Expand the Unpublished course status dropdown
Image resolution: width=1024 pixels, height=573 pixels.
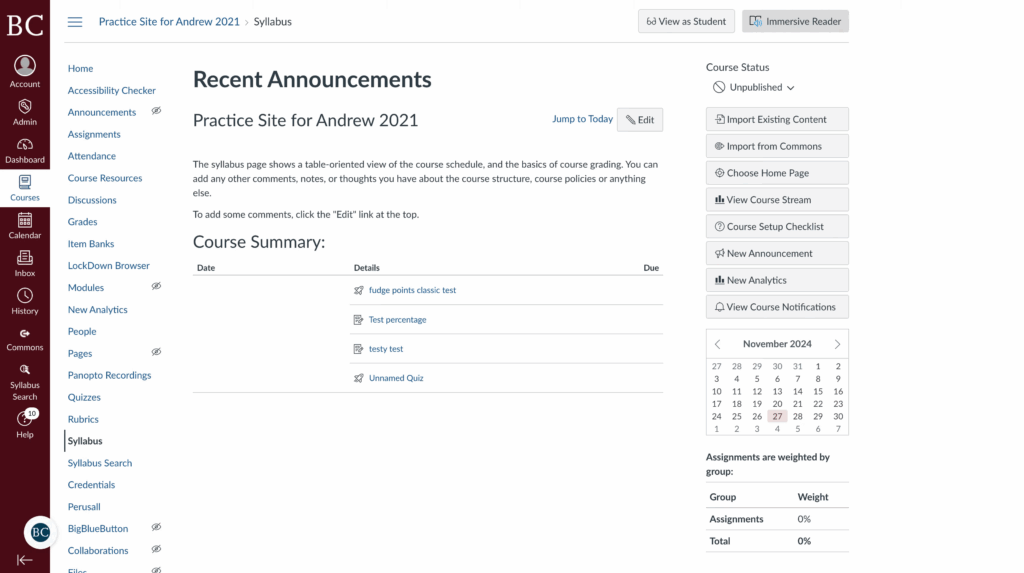754,87
